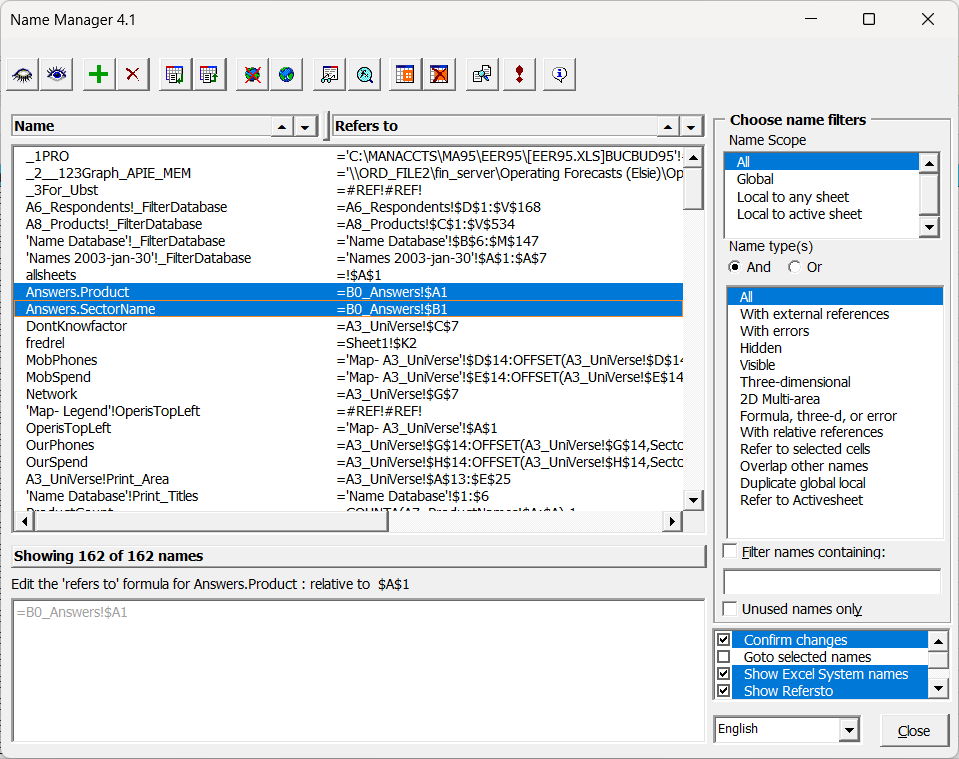959x759 pixels.
Task: Select the Answers.SectorName row
Action: [347, 309]
